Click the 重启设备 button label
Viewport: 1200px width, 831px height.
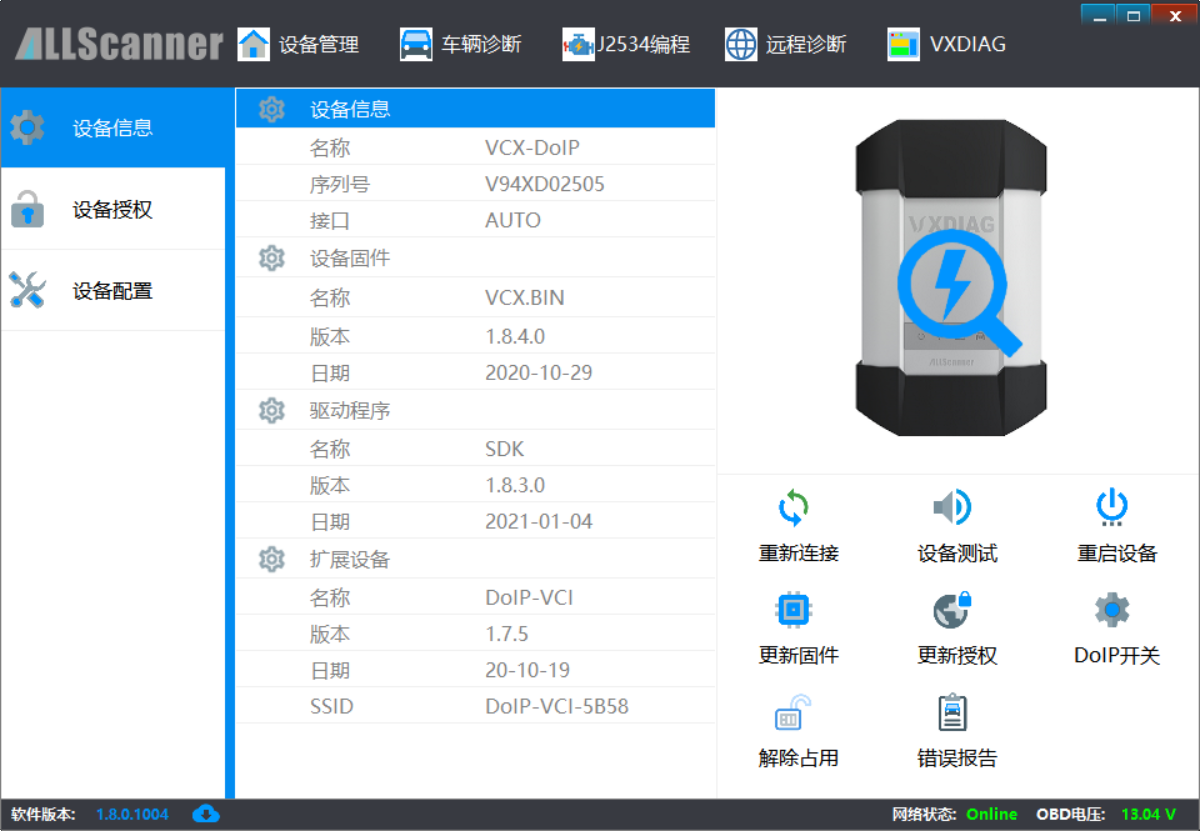(1117, 553)
